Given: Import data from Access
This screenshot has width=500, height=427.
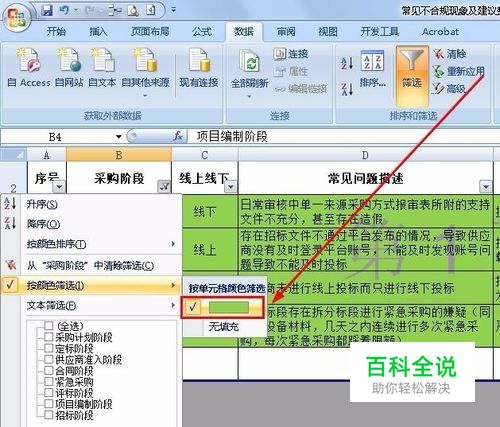Looking at the screenshot, I should click(29, 68).
